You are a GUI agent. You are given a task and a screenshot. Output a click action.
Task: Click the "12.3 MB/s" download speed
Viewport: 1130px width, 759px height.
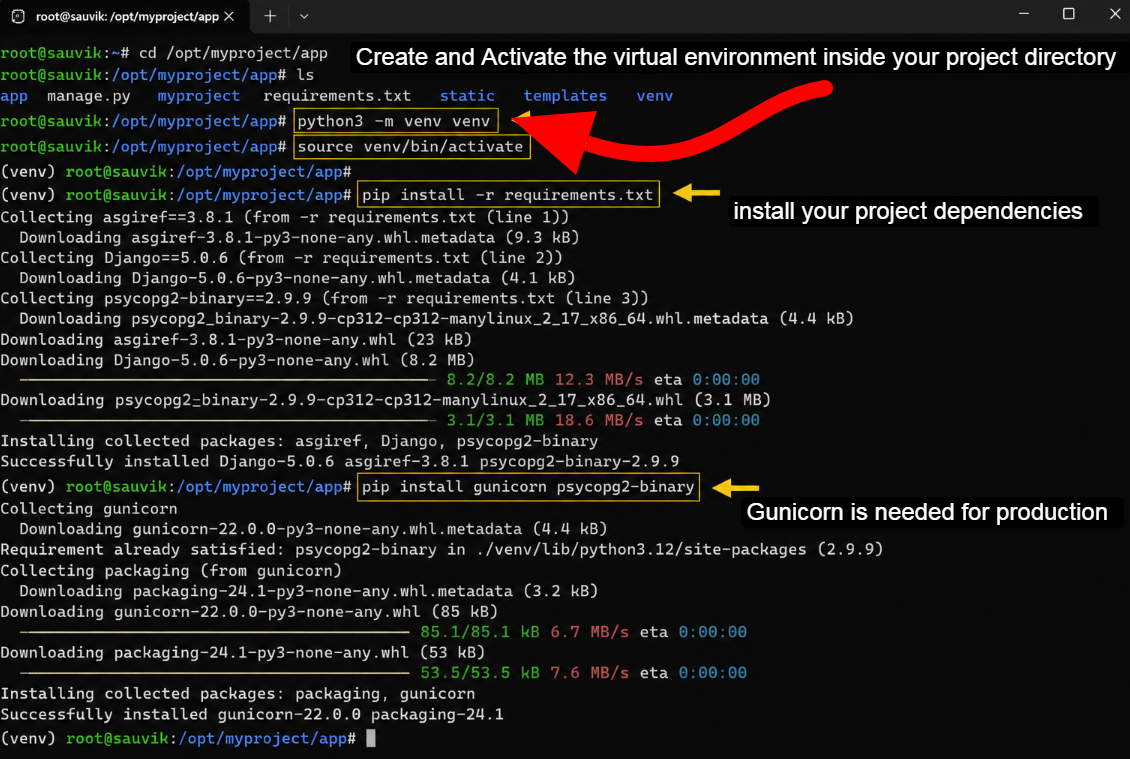coord(598,380)
